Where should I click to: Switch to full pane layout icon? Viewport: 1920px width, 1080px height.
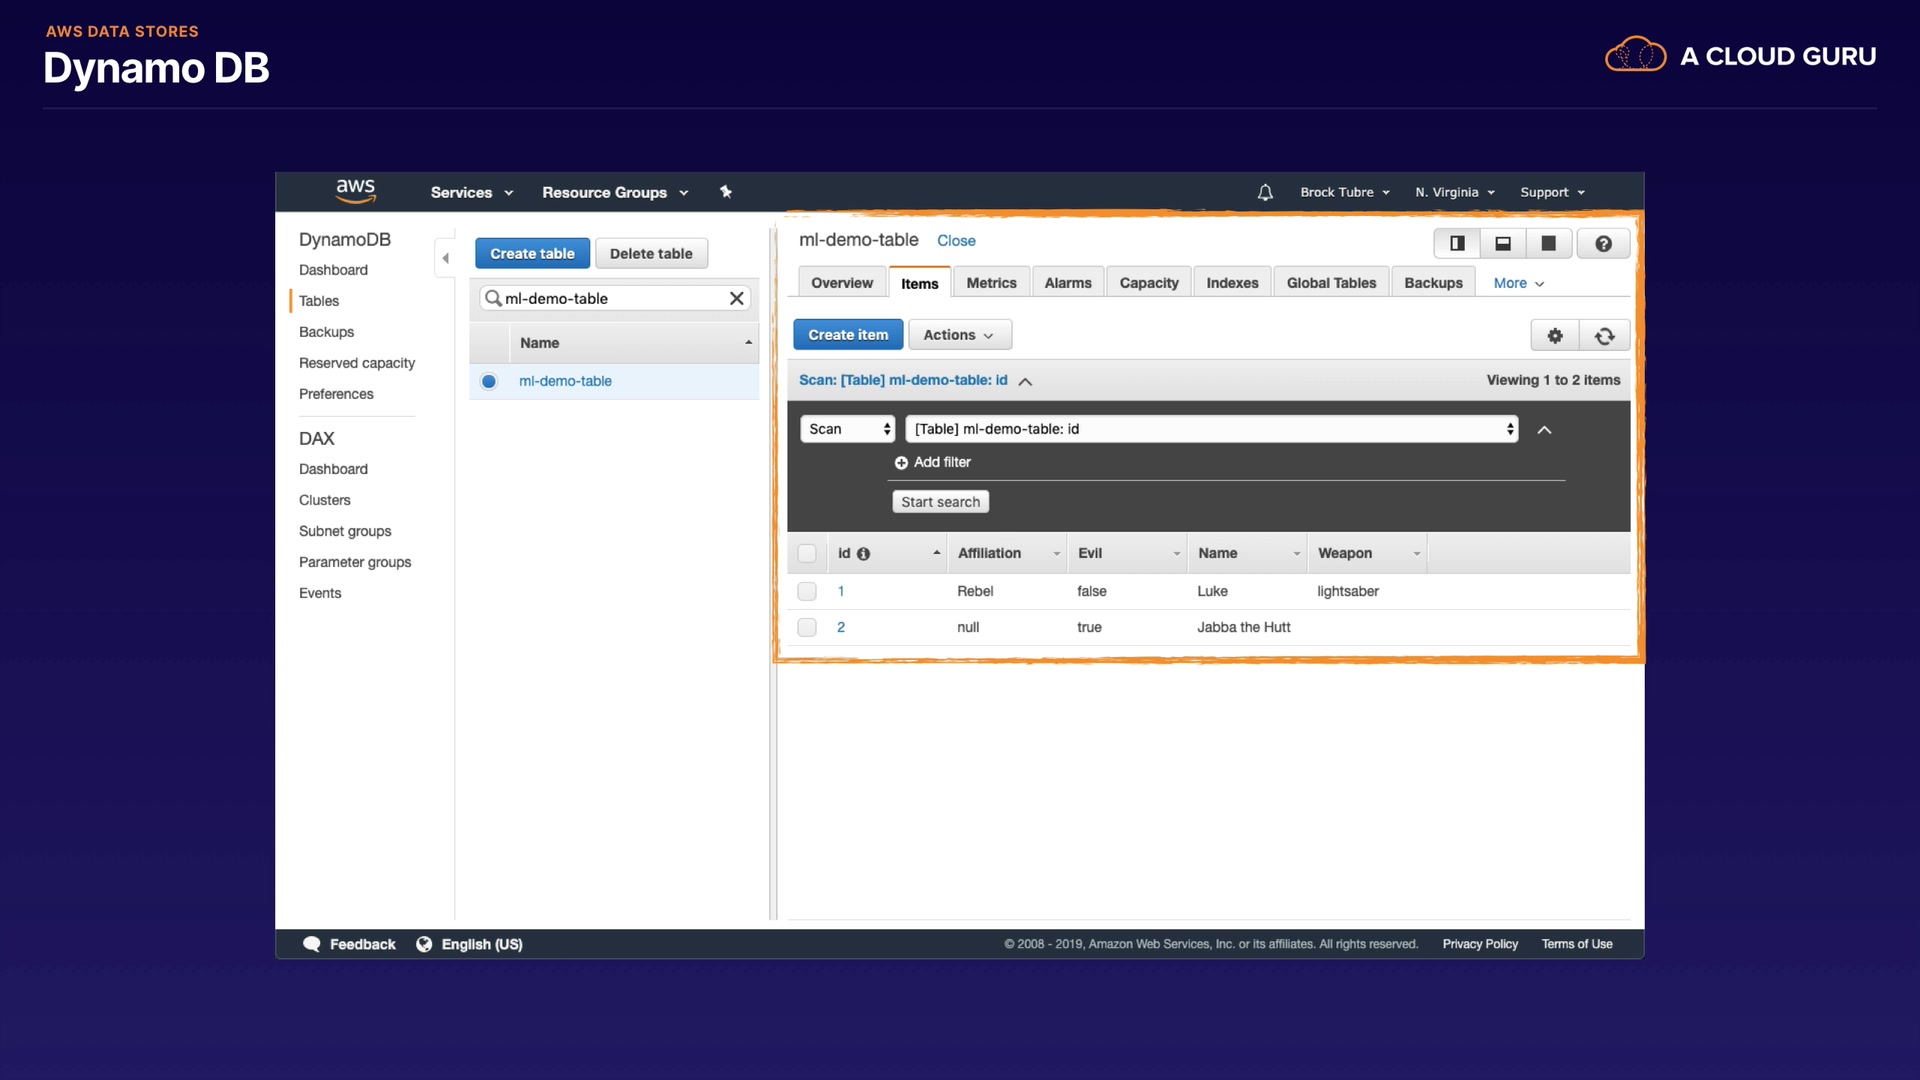(1548, 243)
